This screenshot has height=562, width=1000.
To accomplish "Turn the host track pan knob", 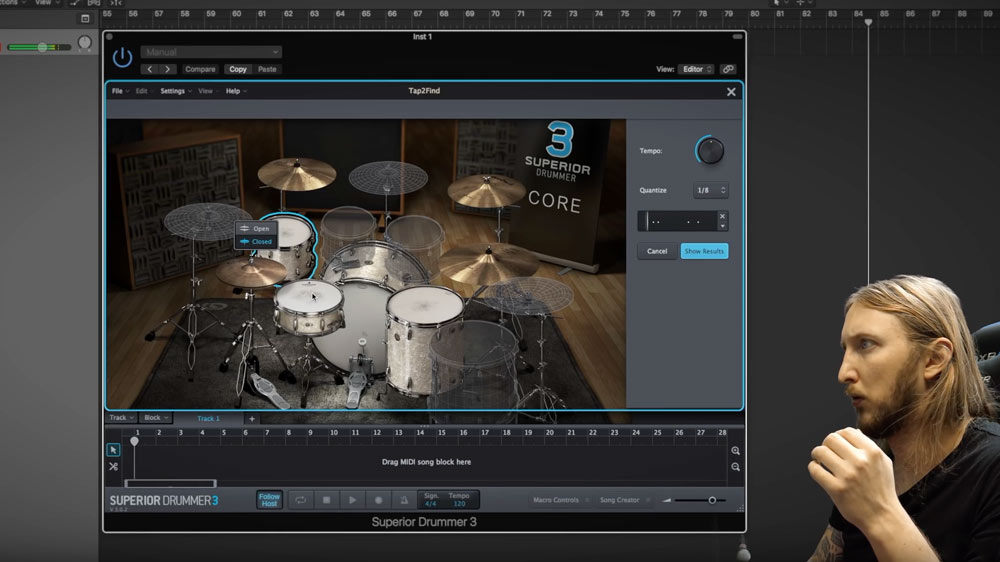I will 84,43.
